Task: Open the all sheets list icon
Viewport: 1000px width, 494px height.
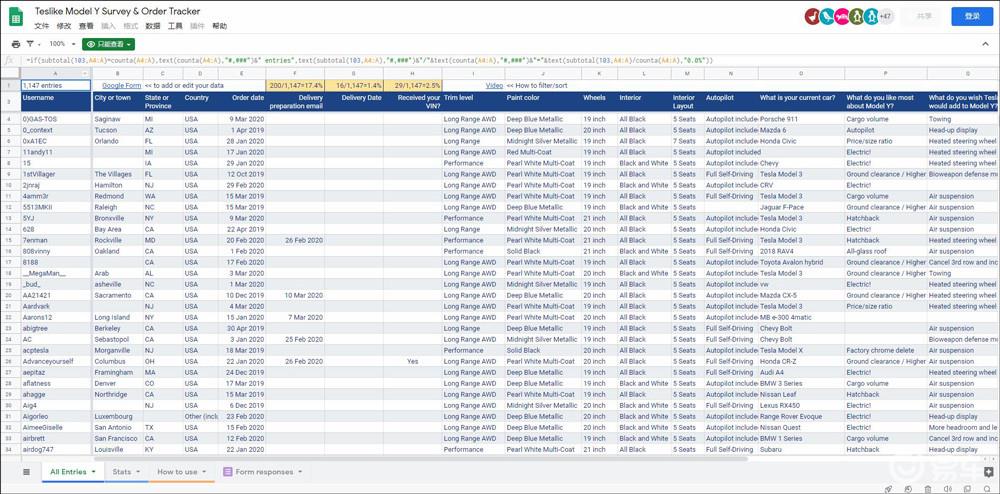Action: click(x=26, y=472)
